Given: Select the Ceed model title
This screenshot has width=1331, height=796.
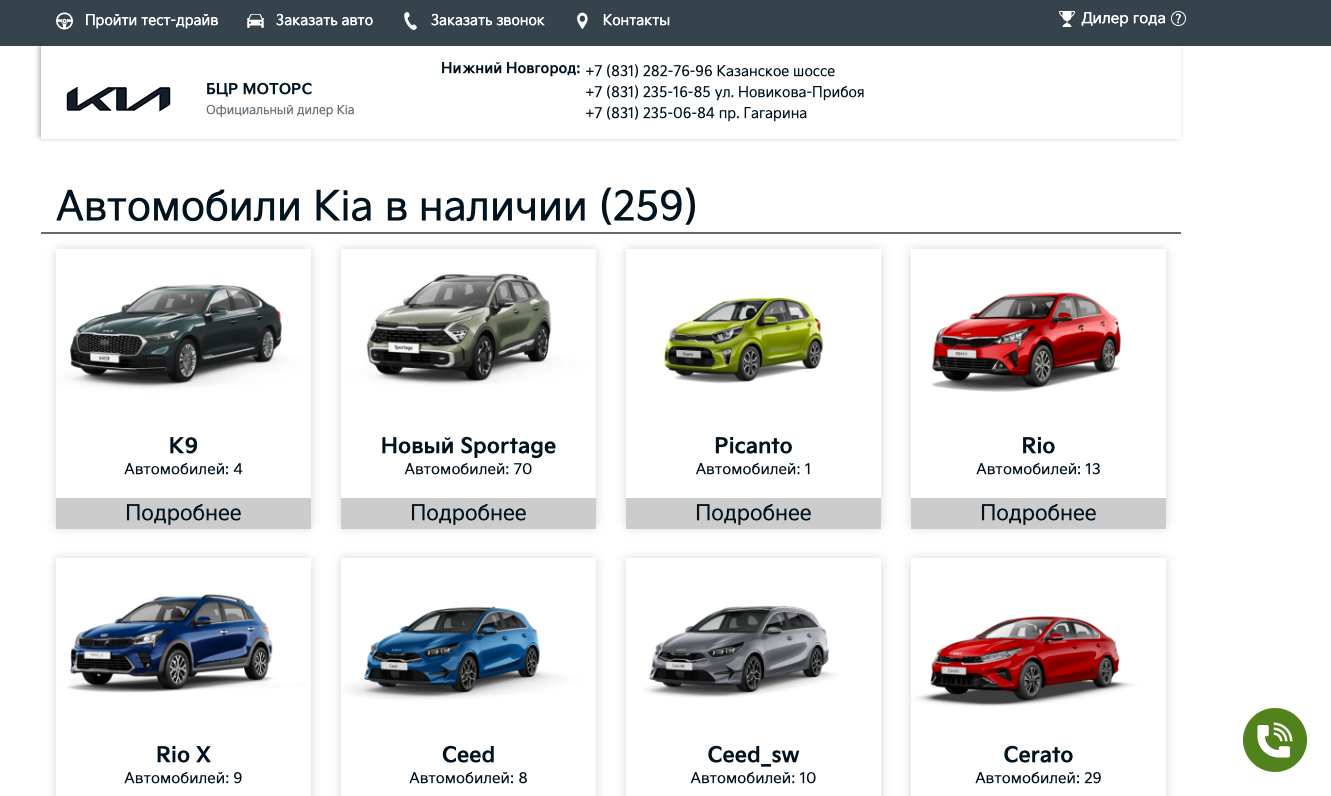Looking at the screenshot, I should 468,755.
